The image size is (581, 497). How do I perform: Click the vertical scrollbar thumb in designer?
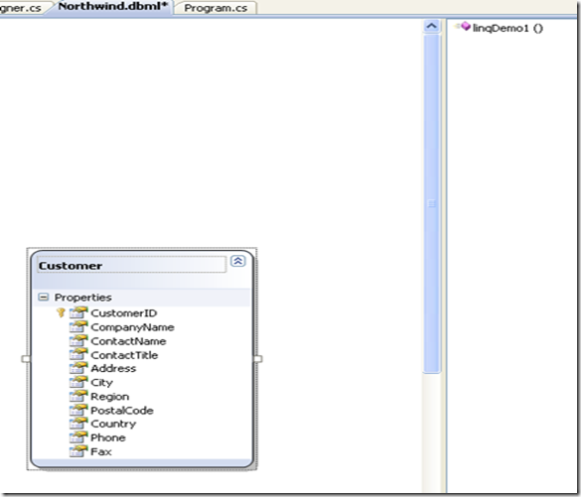tap(431, 204)
